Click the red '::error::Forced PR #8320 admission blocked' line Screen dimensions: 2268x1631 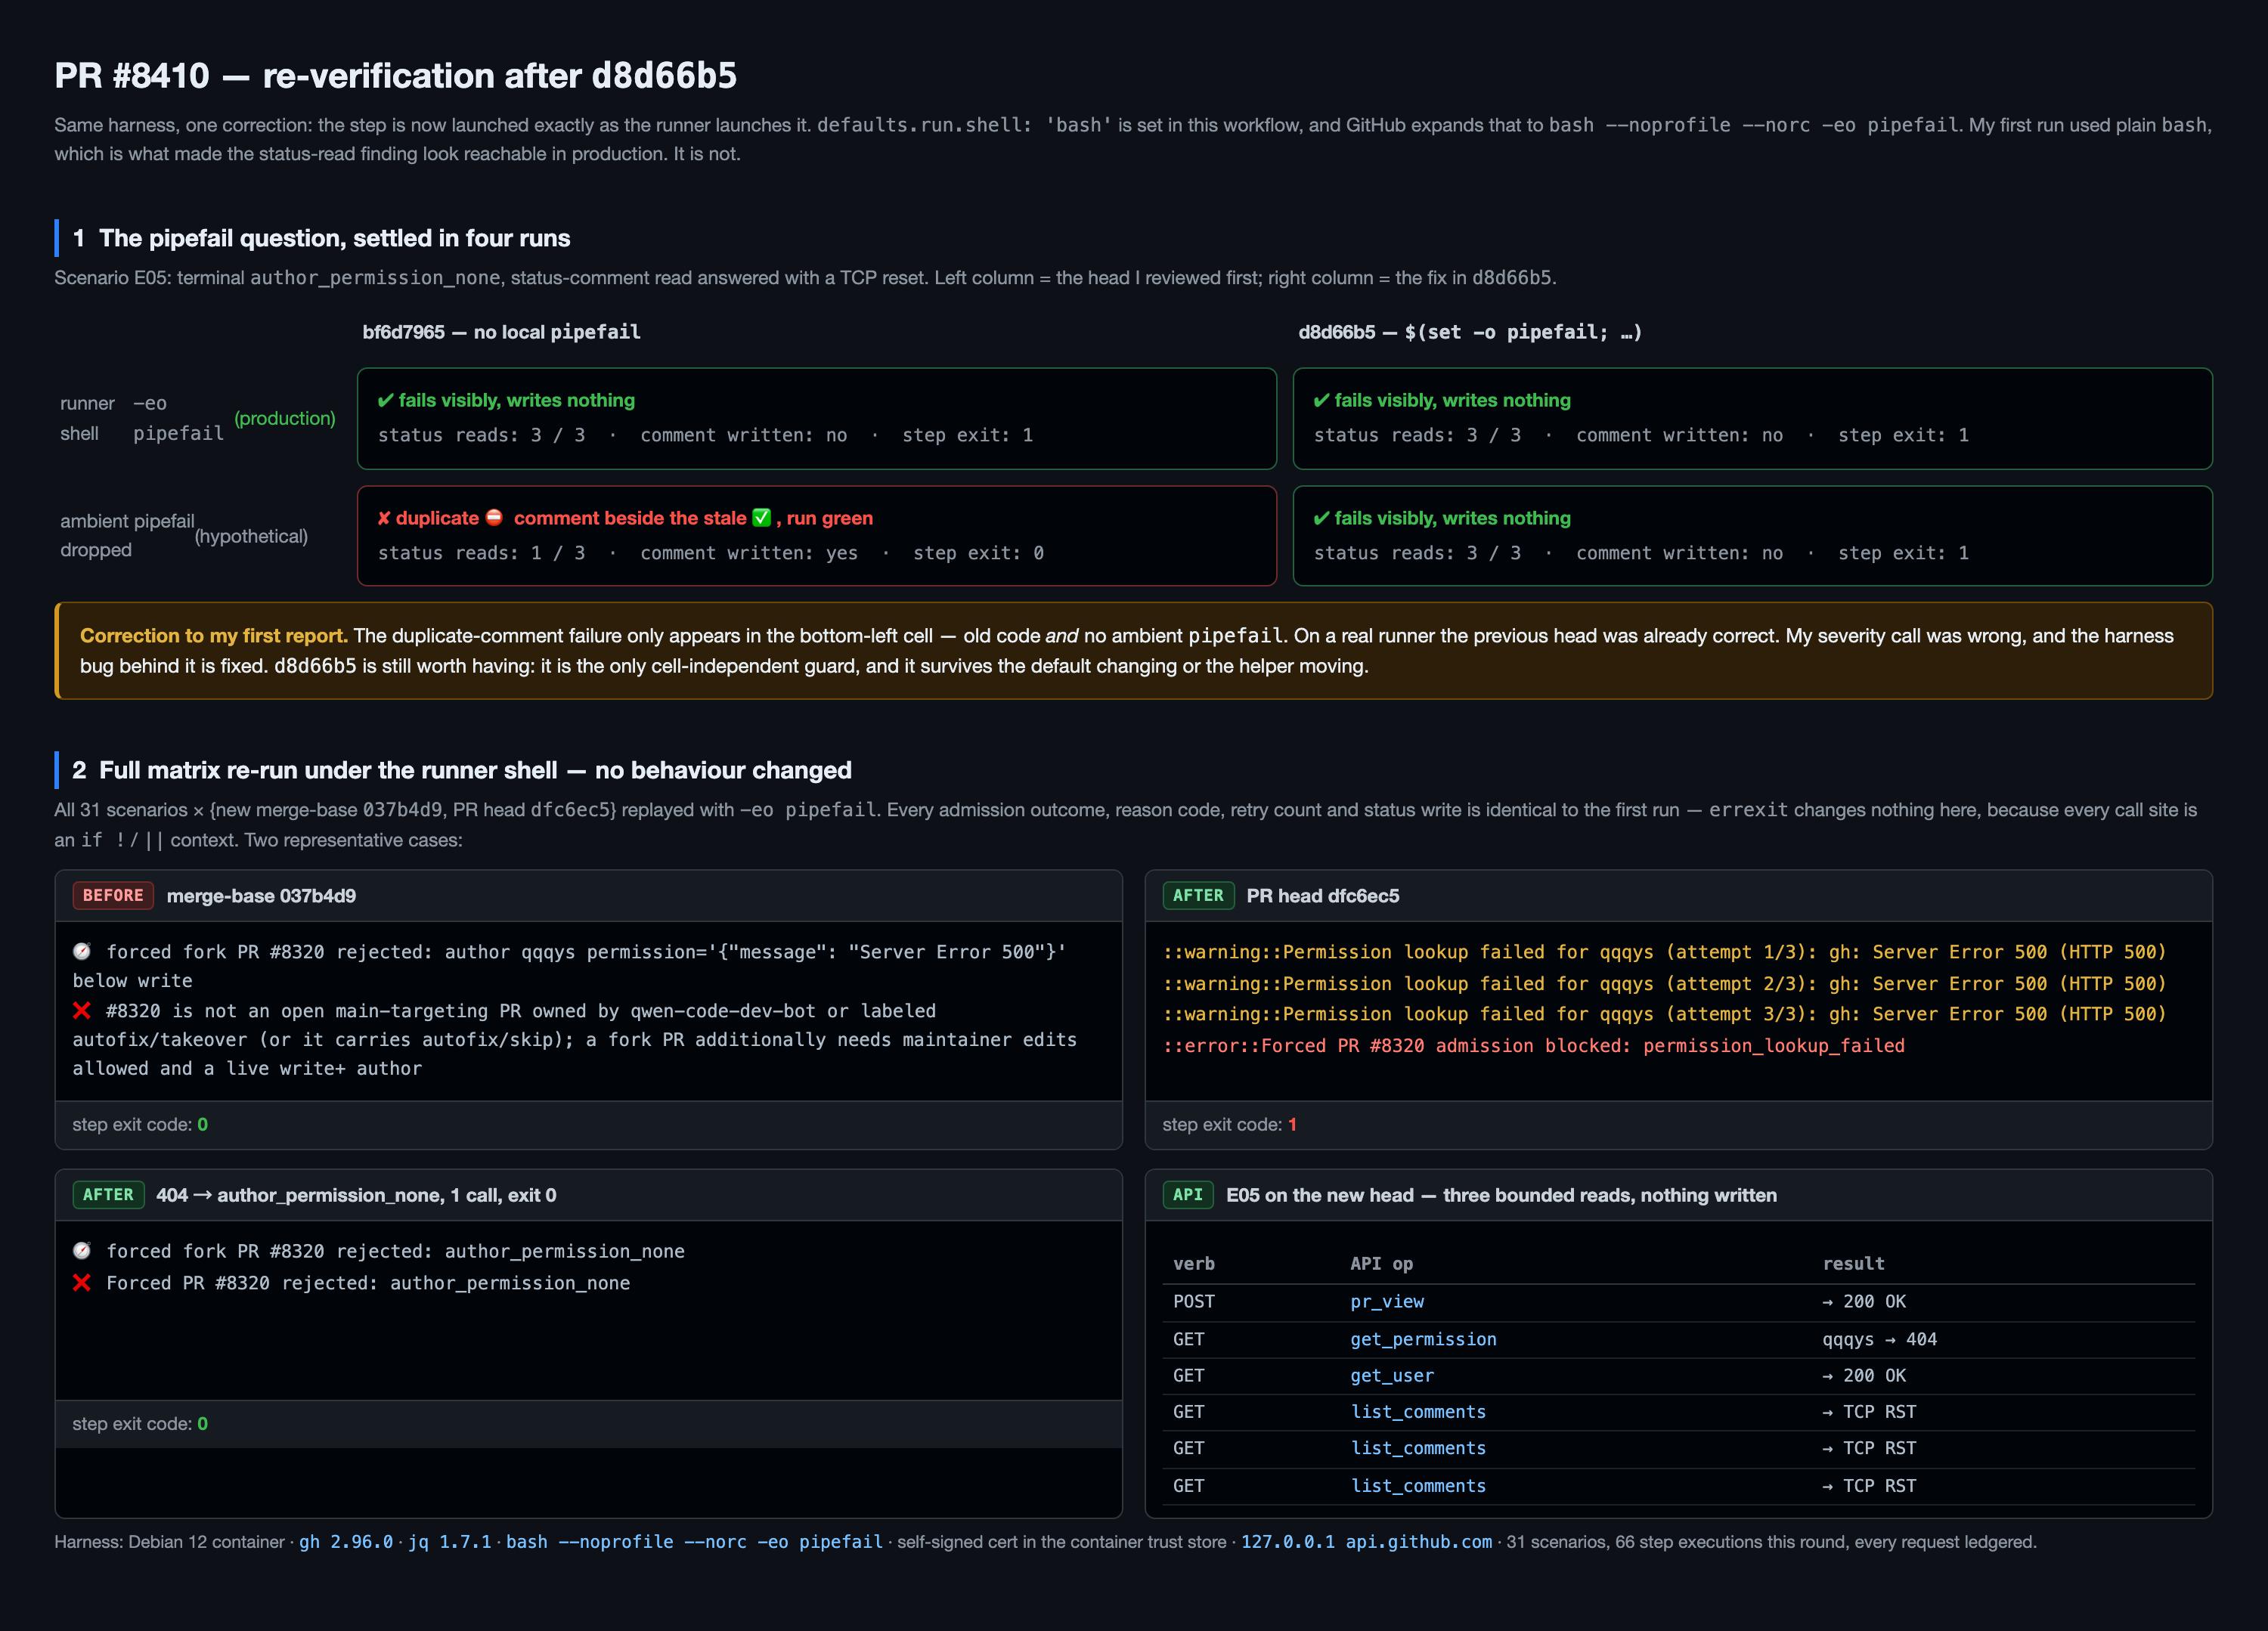(x=1533, y=1045)
